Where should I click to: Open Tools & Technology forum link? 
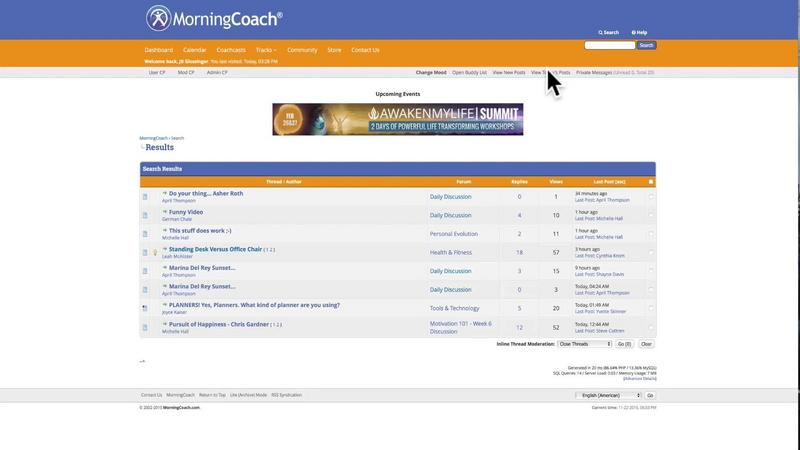[454, 308]
